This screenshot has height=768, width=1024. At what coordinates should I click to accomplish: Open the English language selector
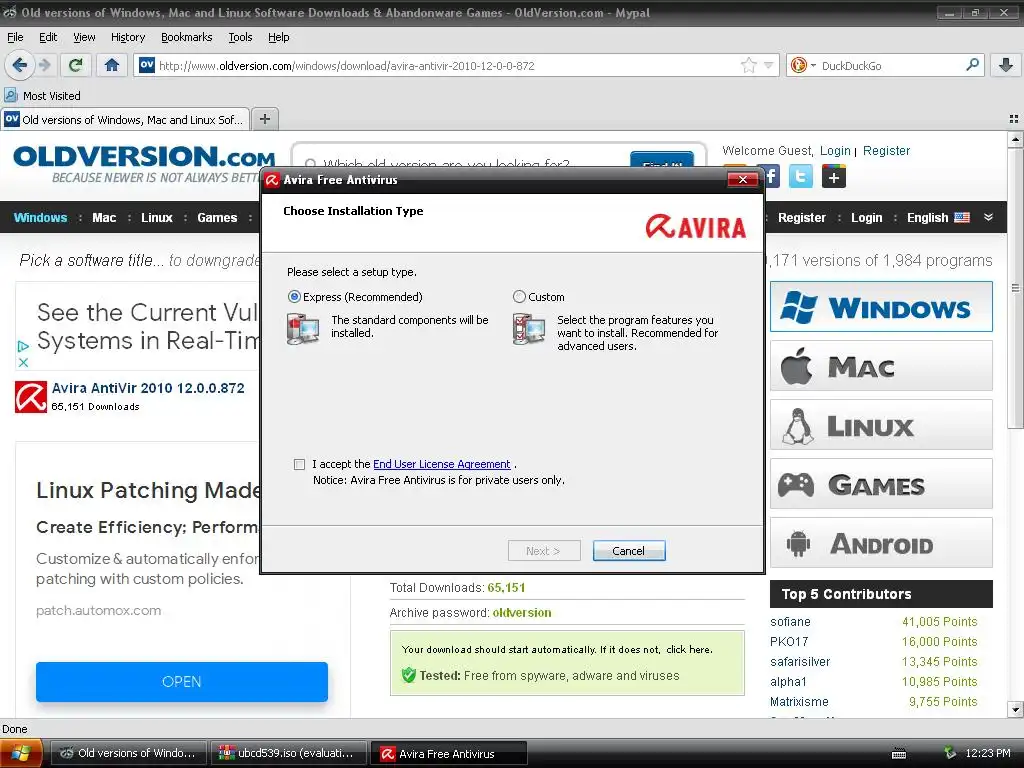pyautogui.click(x=938, y=217)
